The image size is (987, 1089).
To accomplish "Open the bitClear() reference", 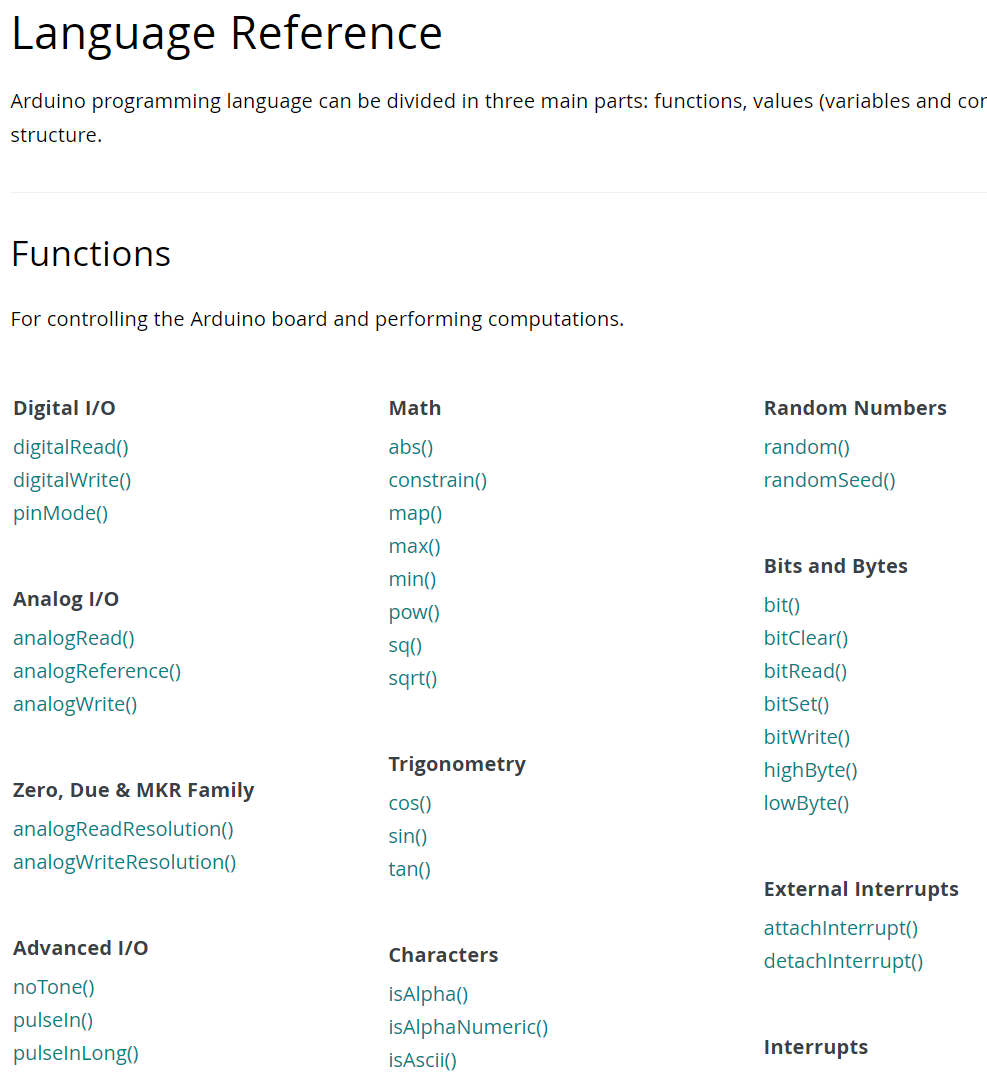I will point(805,638).
